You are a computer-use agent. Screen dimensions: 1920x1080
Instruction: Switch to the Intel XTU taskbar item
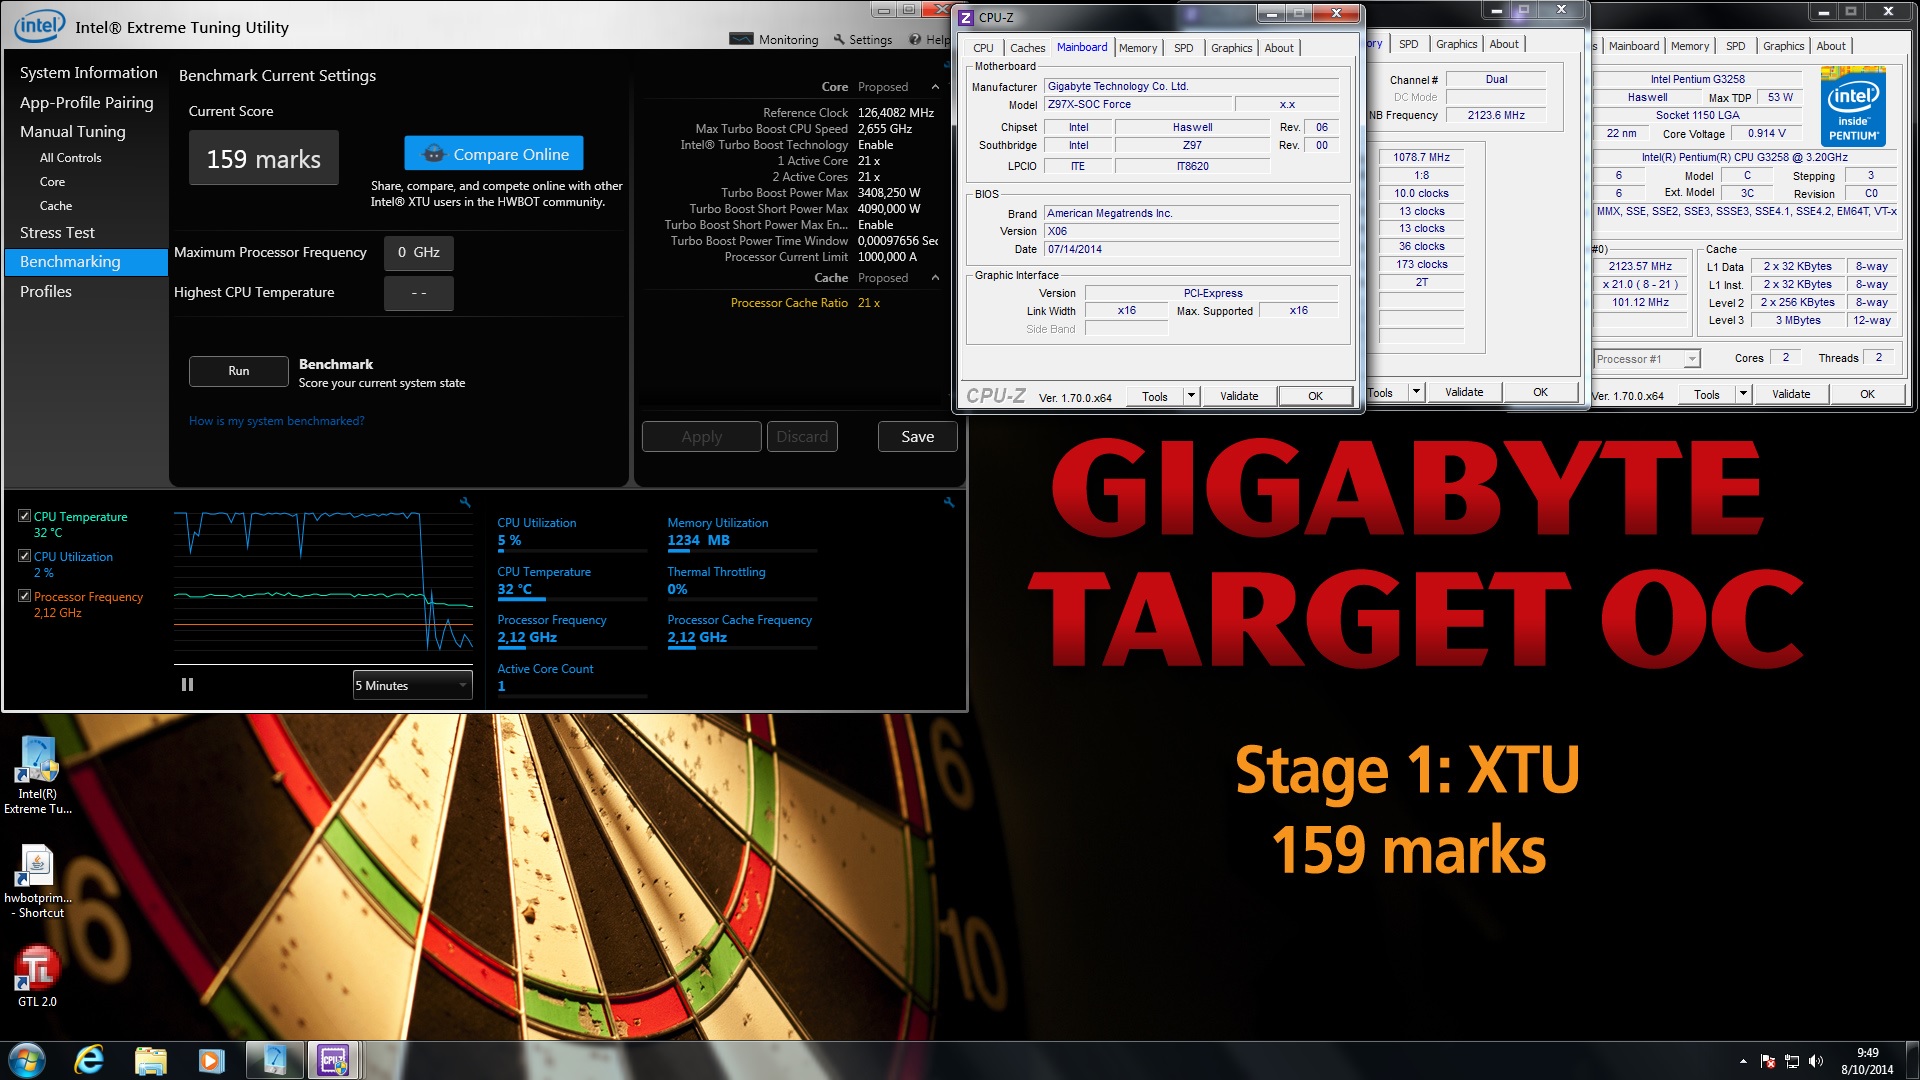pyautogui.click(x=274, y=1060)
